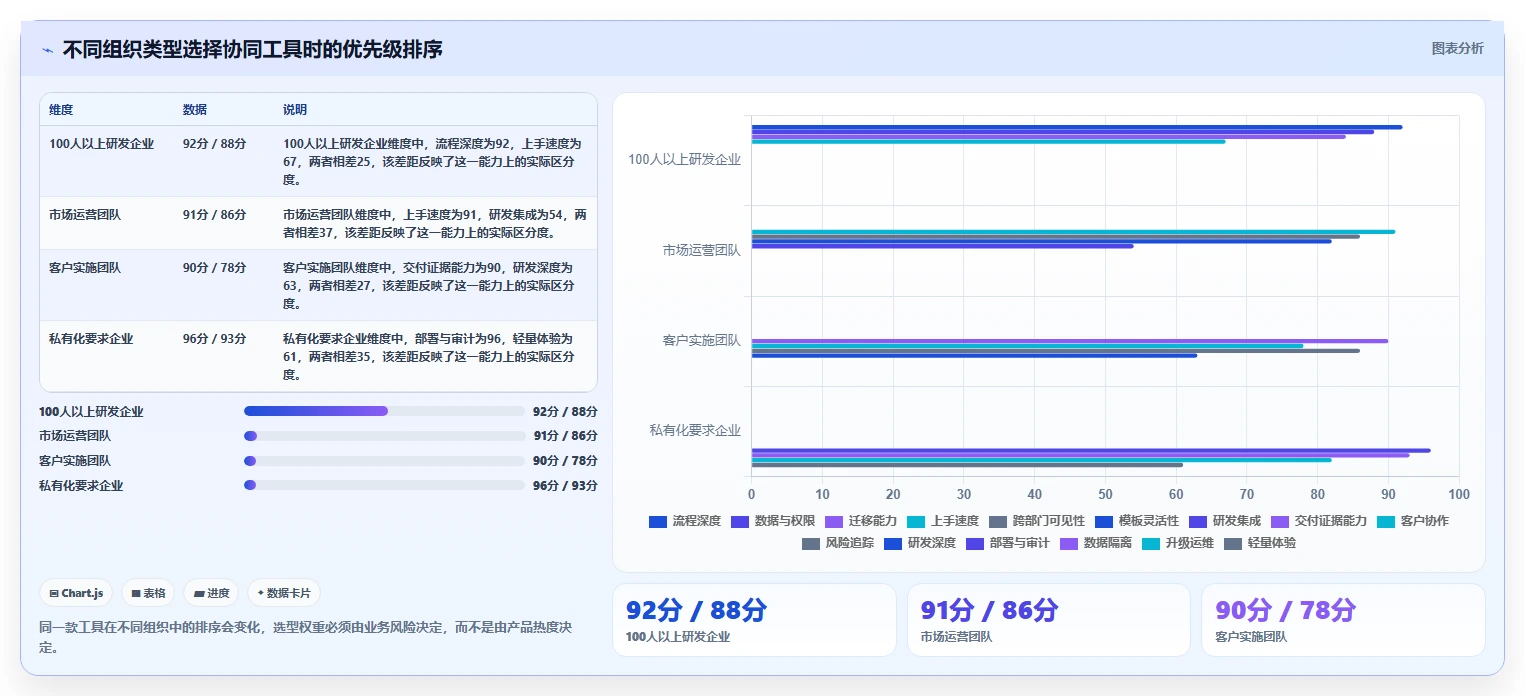Image resolution: width=1525 pixels, height=696 pixels.
Task: Click the 维度 column header
Action: click(61, 109)
